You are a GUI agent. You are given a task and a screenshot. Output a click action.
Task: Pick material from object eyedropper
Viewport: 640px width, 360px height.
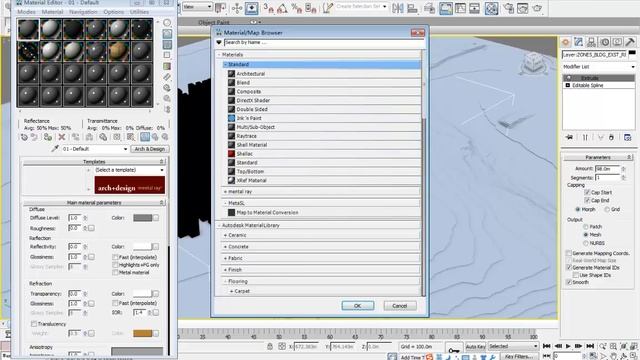(x=55, y=149)
